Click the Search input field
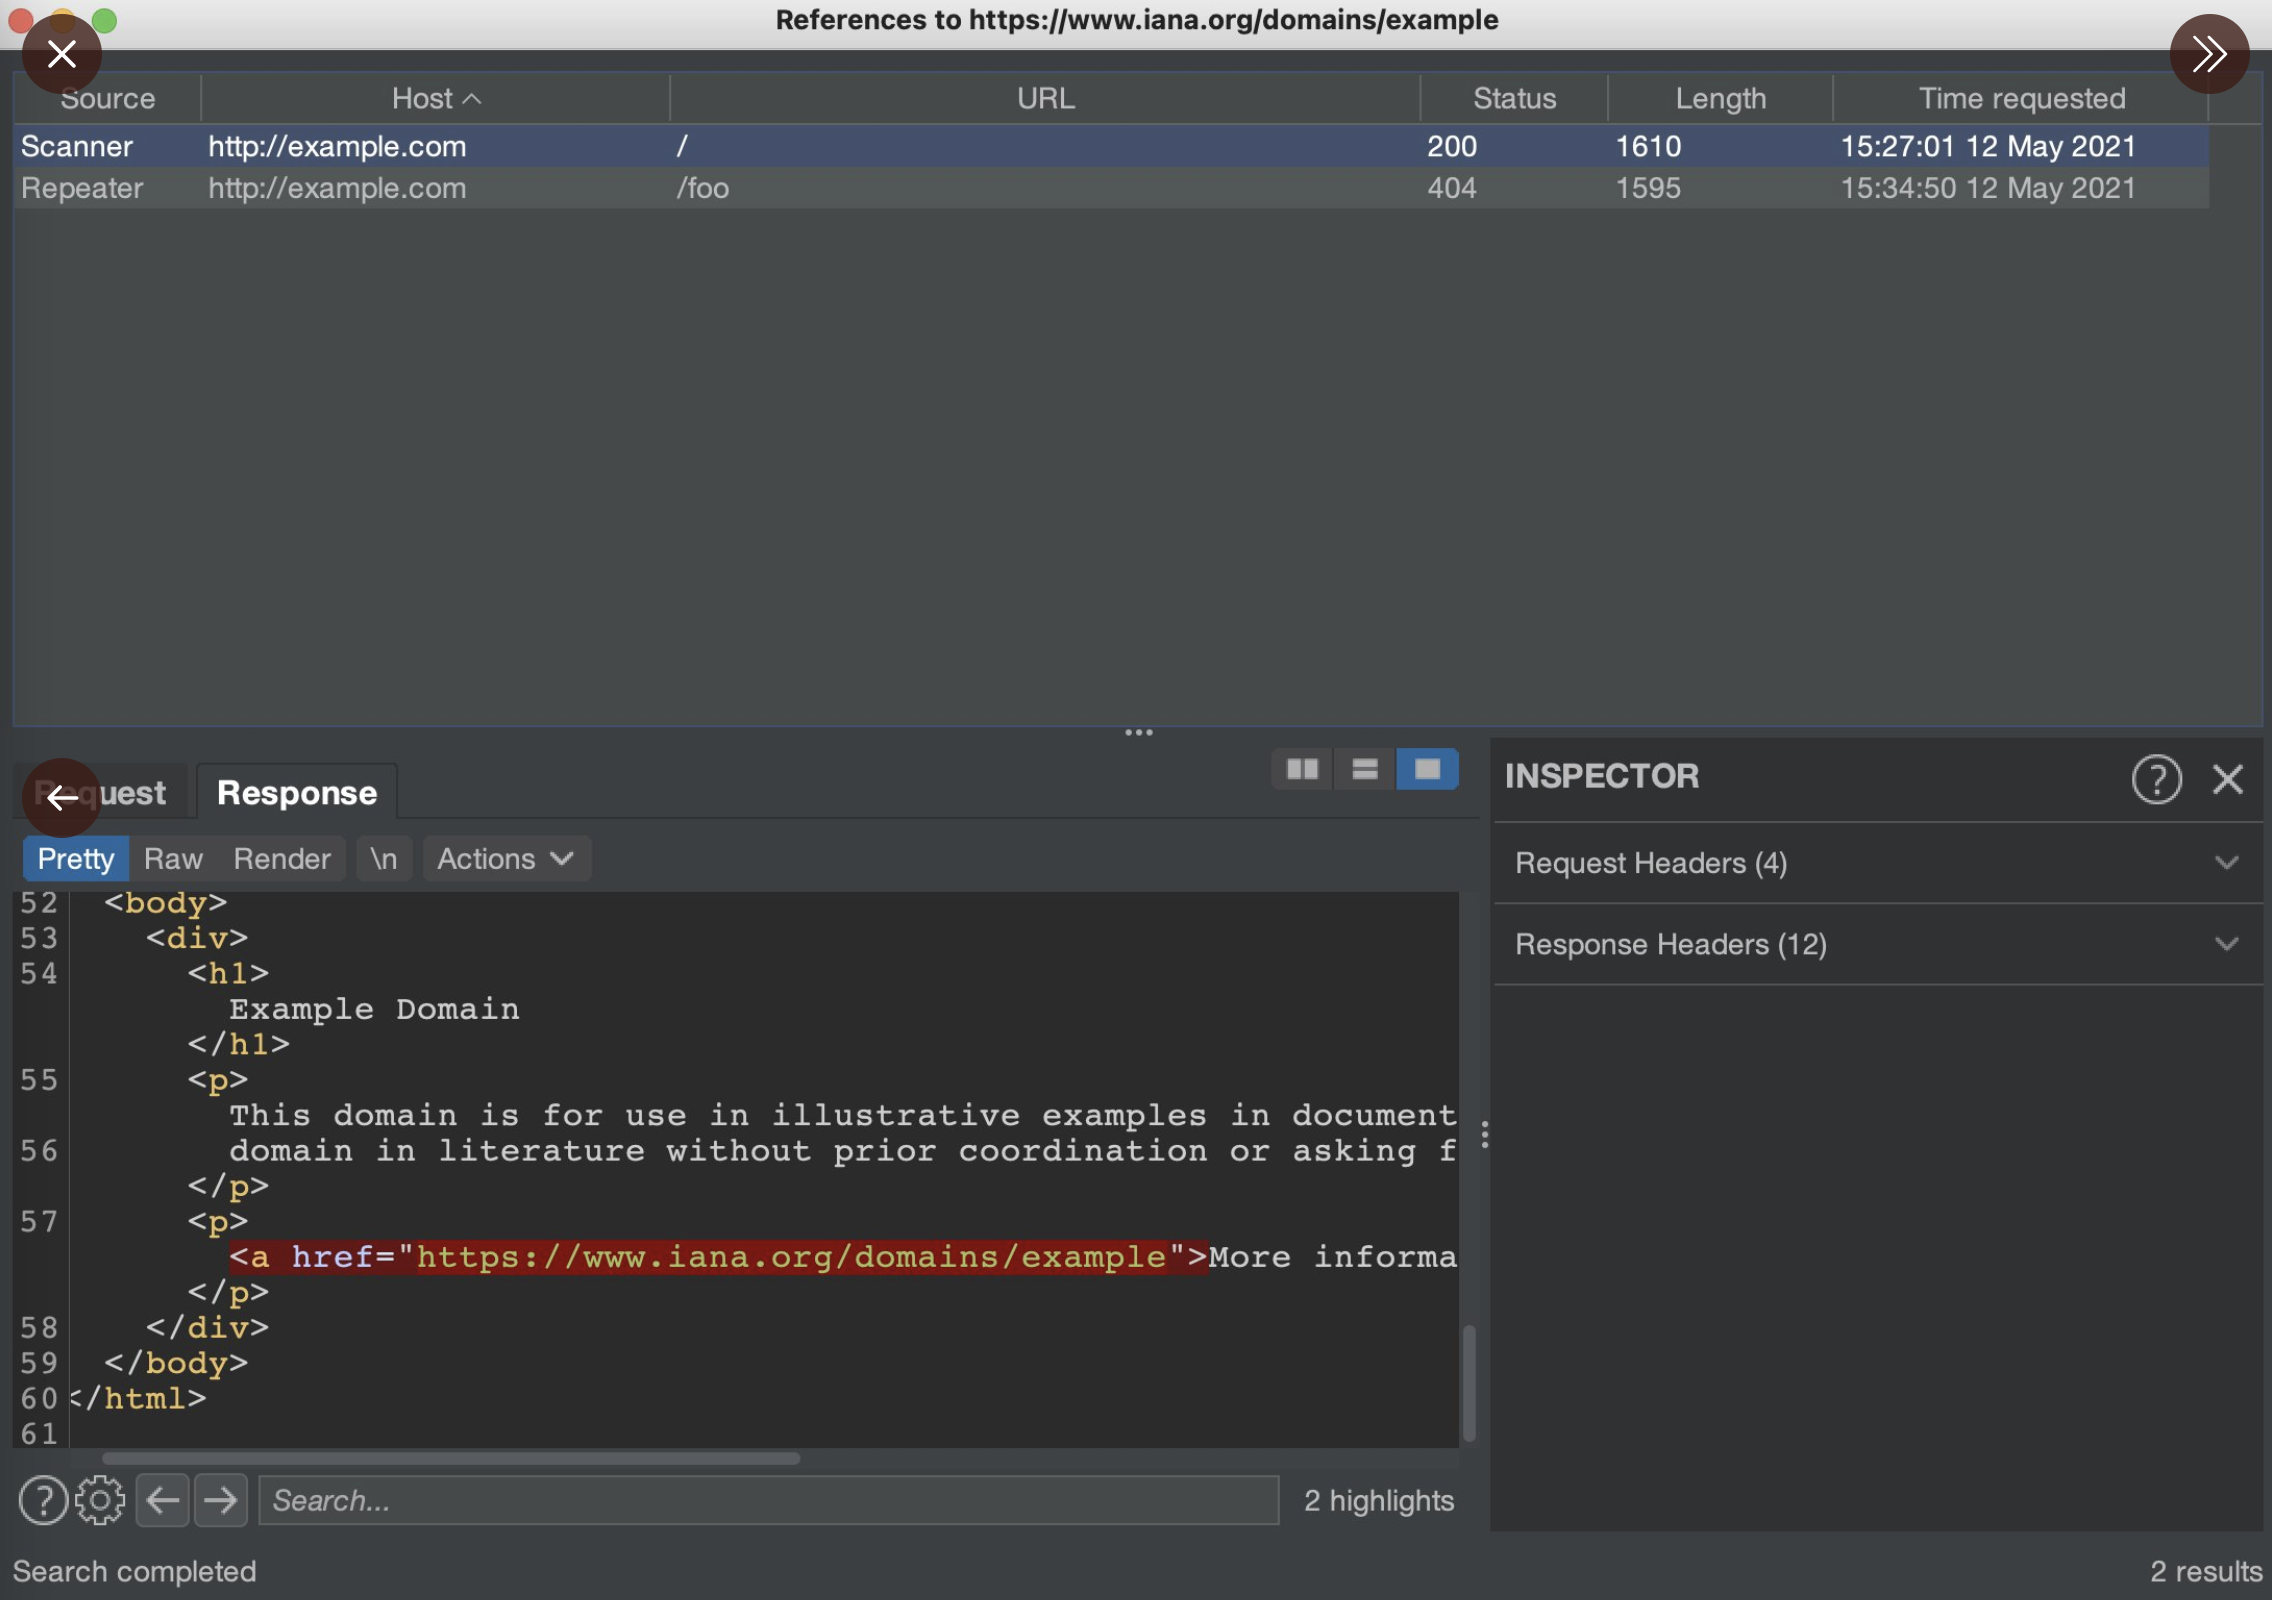 tap(768, 1500)
